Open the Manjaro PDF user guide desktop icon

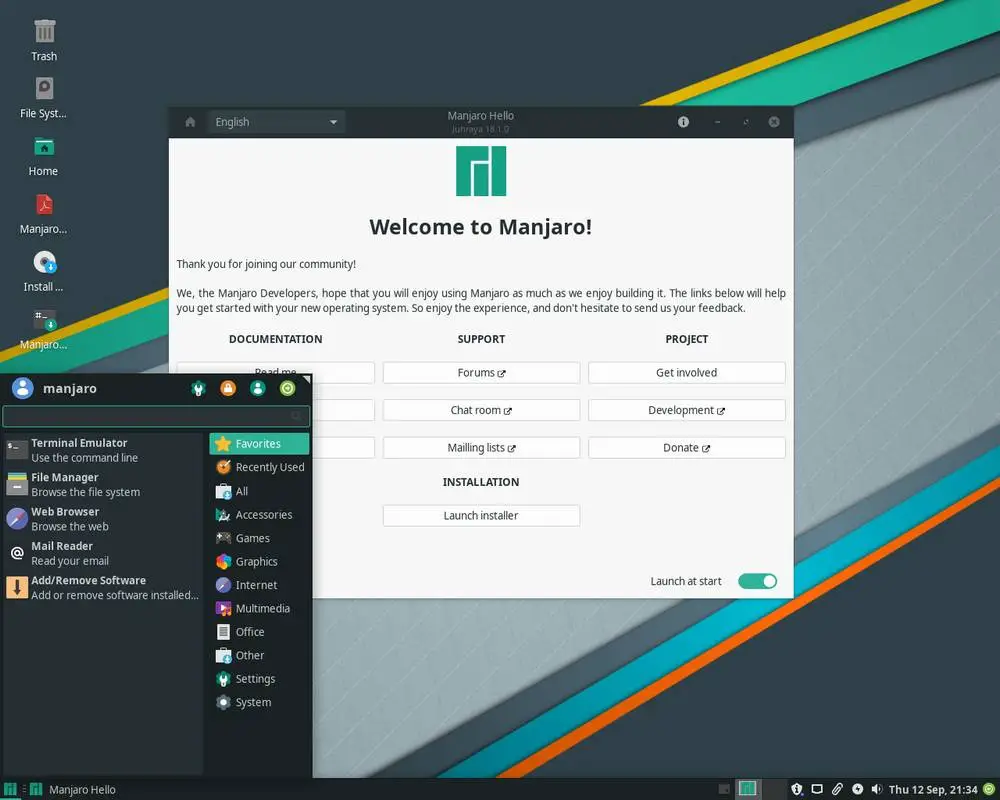pos(43,213)
